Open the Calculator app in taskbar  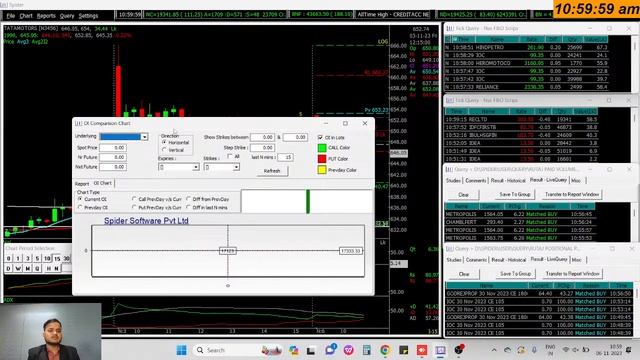click(367, 350)
